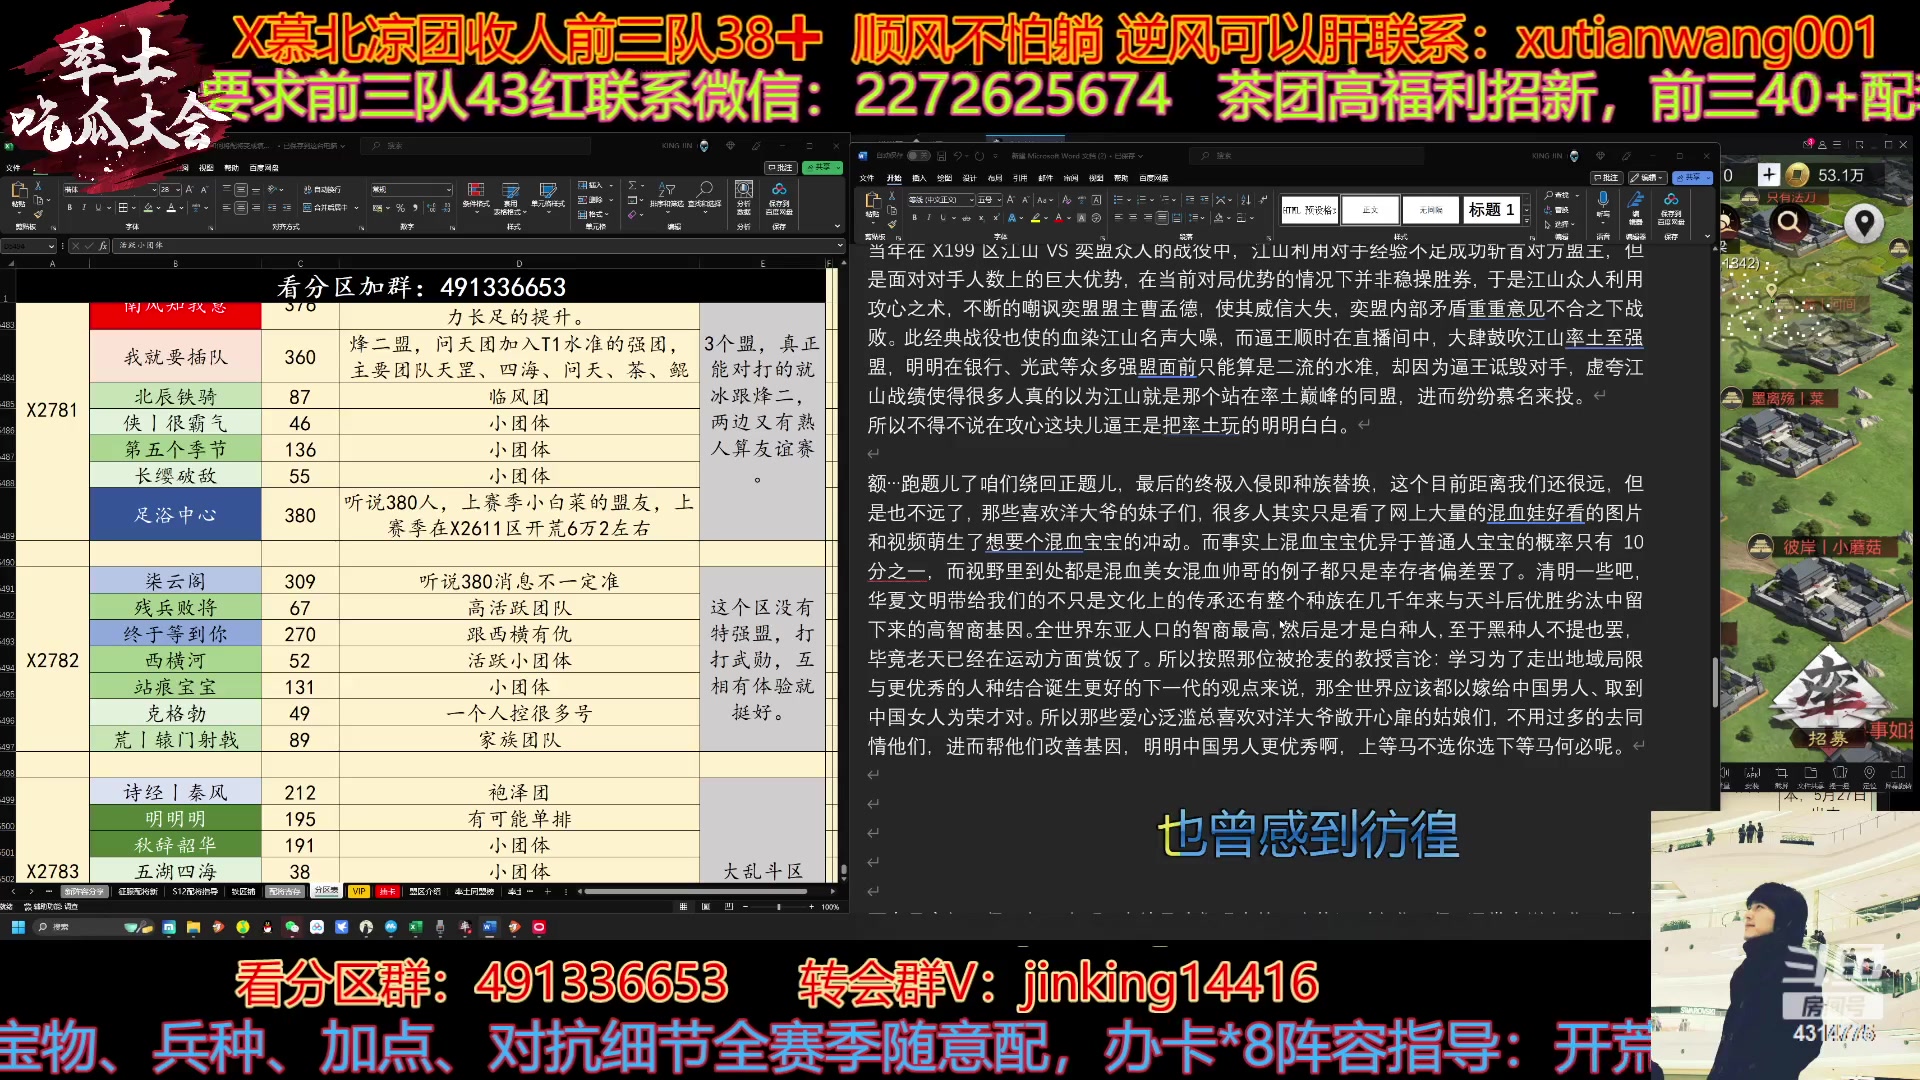Click Excel fill color bucket icon
Screen dimensions: 1920x1080
(148, 207)
